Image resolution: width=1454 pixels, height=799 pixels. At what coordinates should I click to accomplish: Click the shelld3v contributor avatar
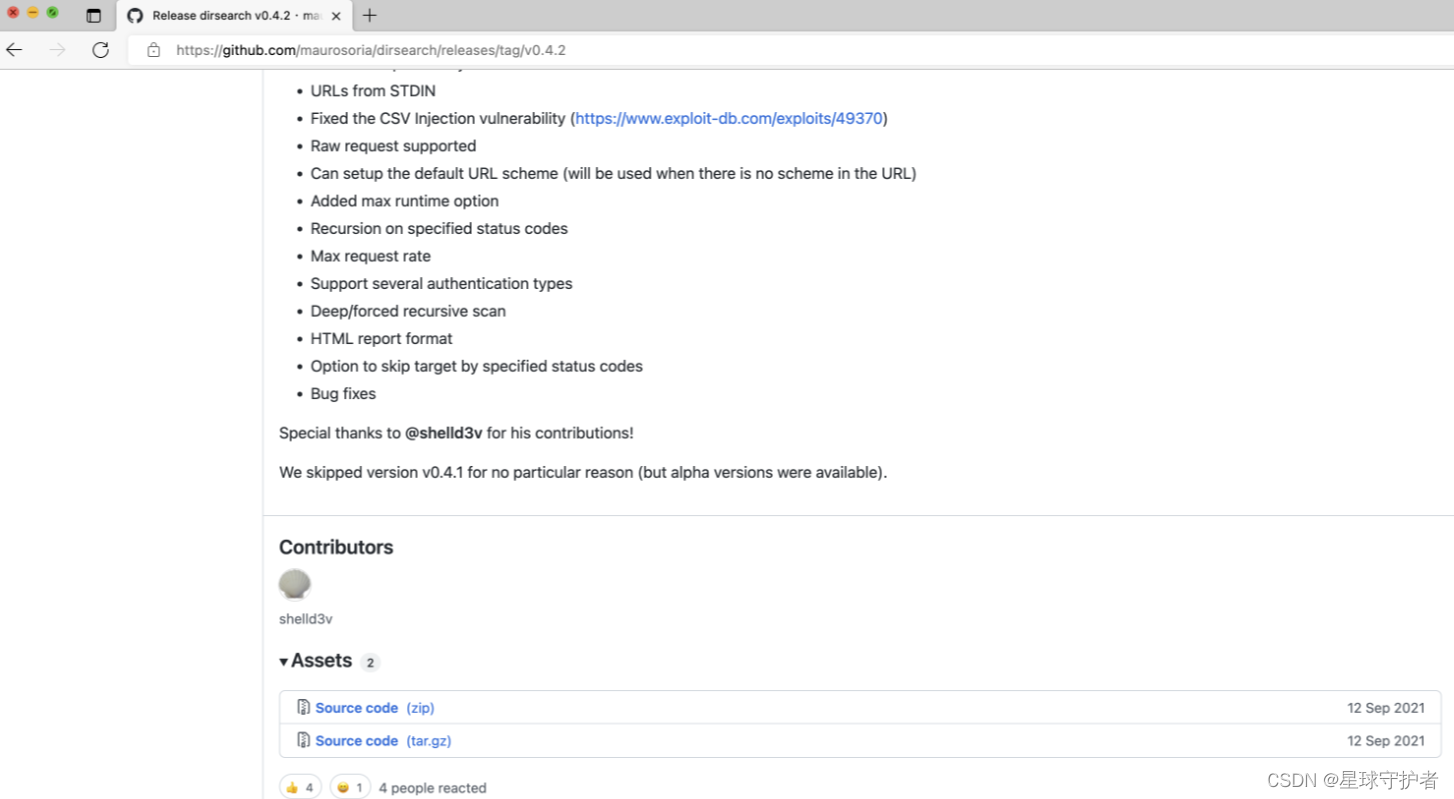[x=294, y=583]
